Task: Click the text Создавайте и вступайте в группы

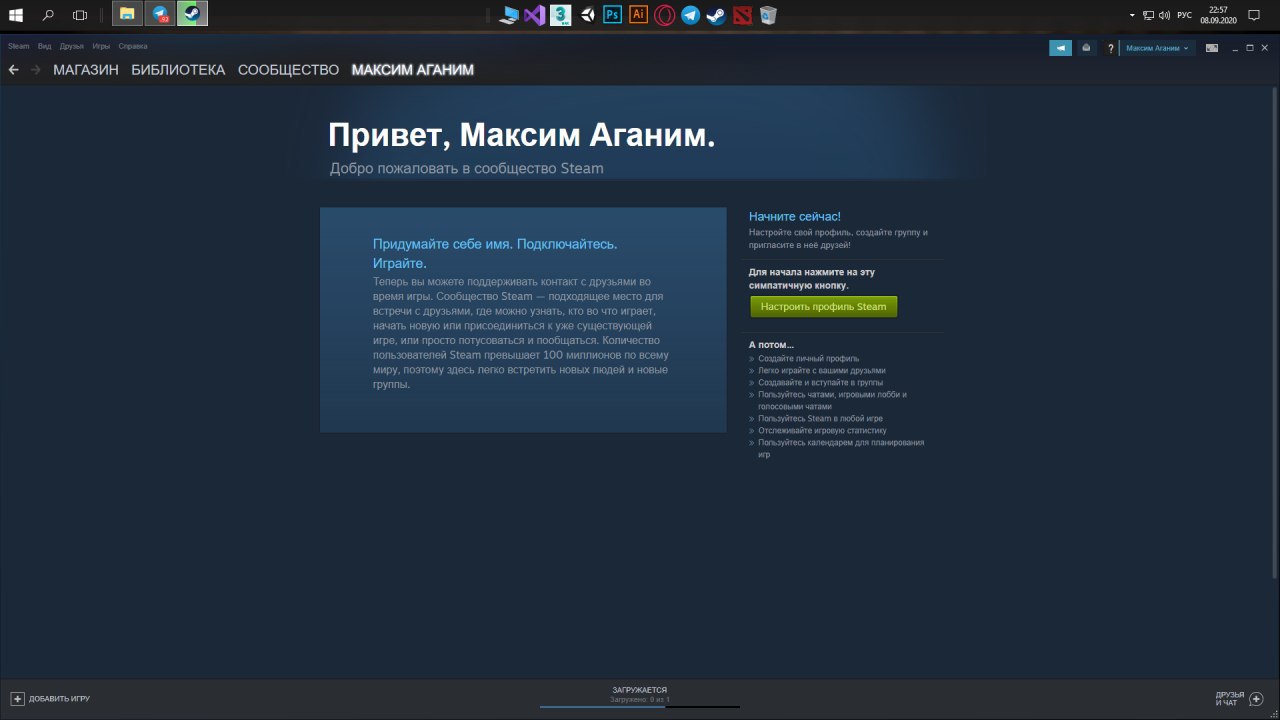Action: click(820, 382)
